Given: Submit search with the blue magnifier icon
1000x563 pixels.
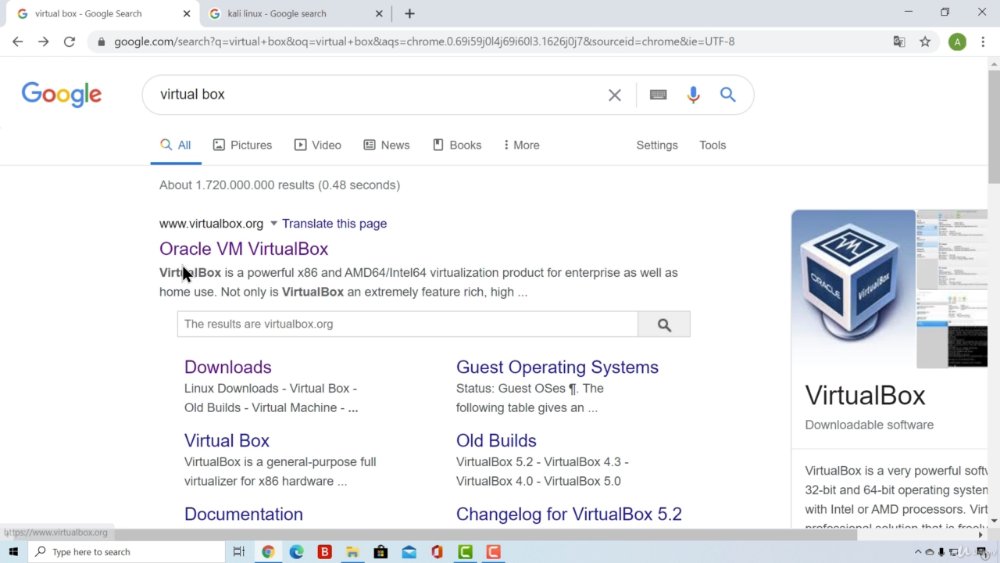Looking at the screenshot, I should pos(728,95).
